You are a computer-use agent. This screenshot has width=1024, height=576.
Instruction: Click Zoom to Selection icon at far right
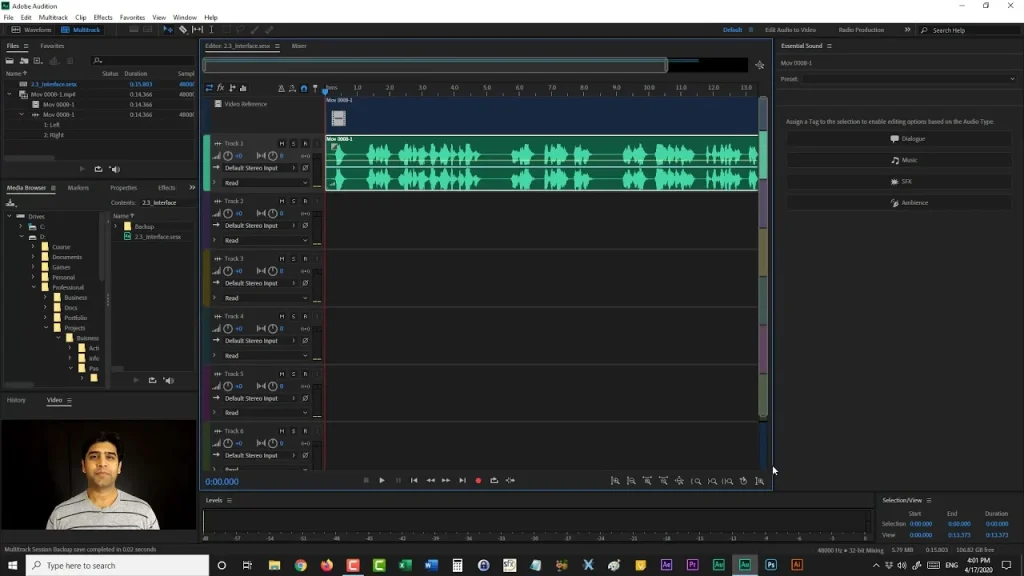[x=760, y=481]
